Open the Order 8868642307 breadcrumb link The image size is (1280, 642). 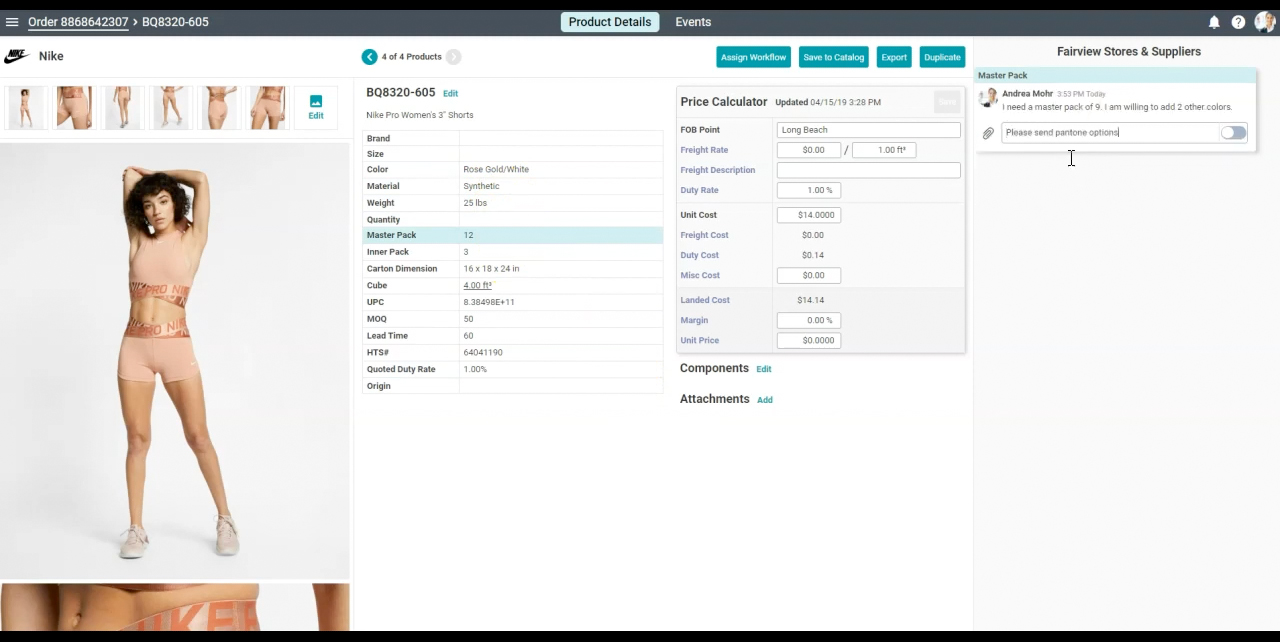pos(78,22)
